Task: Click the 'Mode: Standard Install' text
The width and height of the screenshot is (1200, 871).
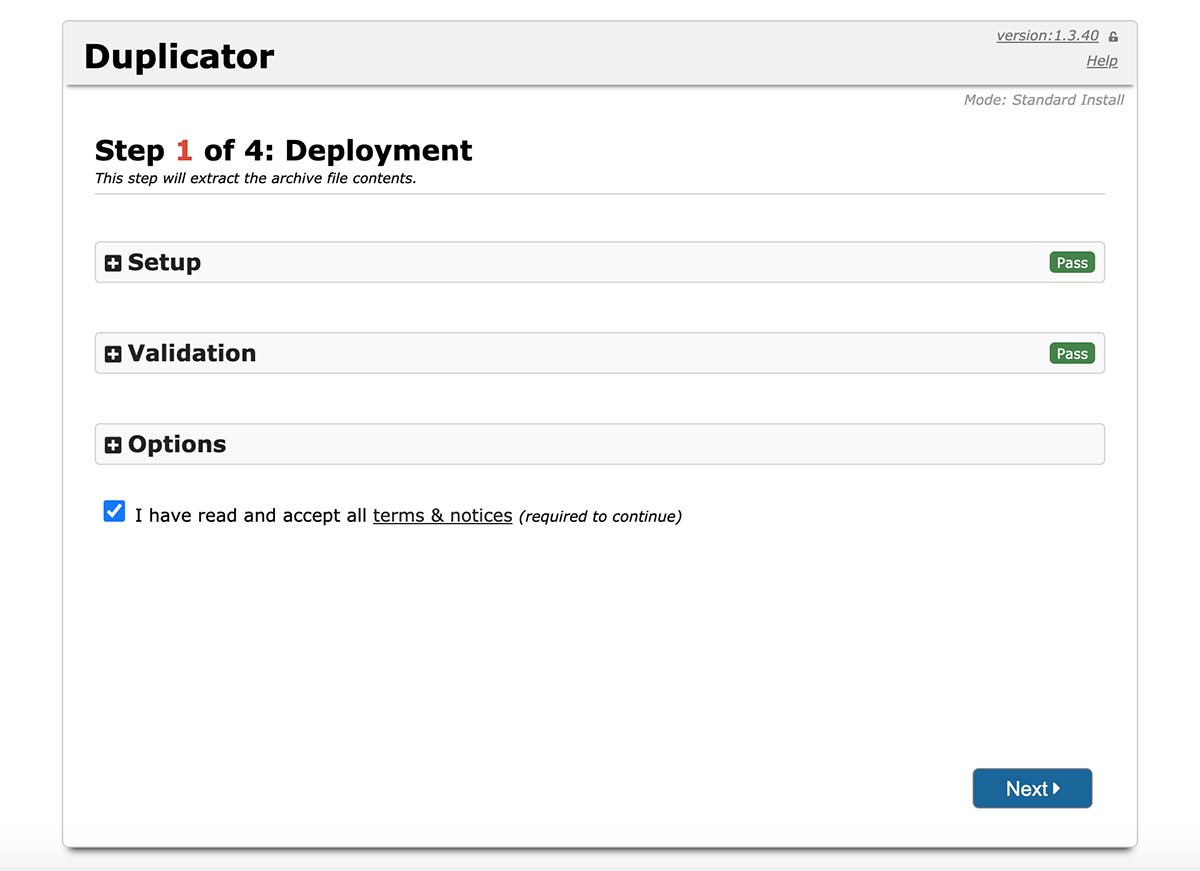Action: pyautogui.click(x=1044, y=100)
